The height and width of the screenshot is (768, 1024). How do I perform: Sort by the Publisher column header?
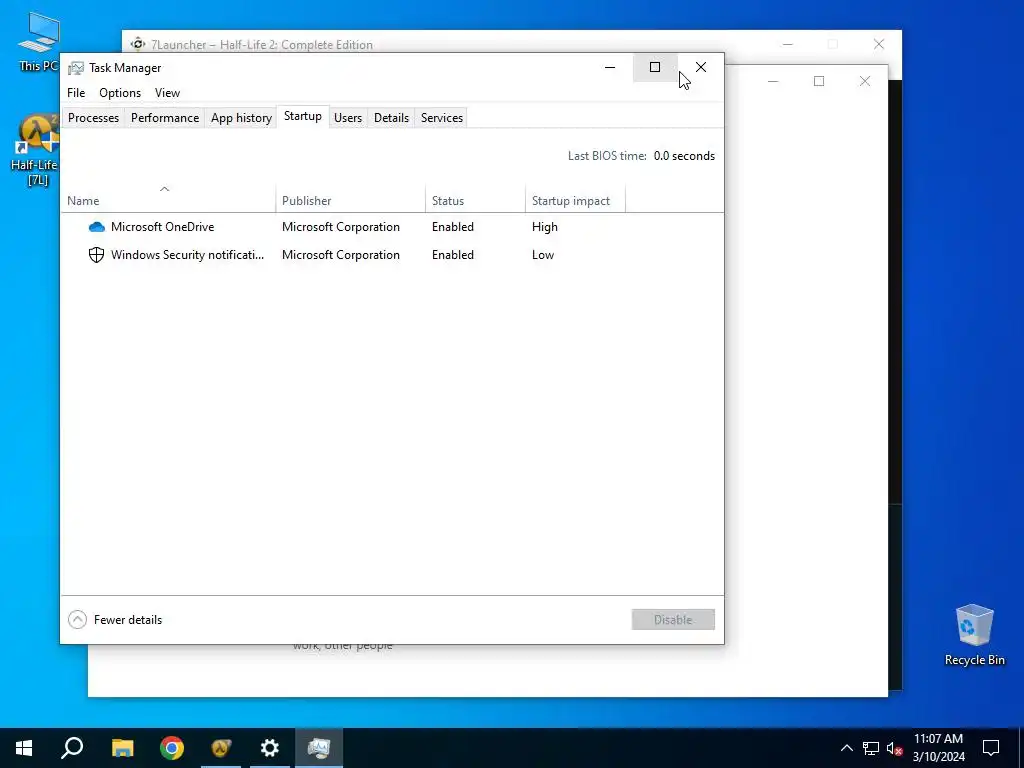coord(351,200)
